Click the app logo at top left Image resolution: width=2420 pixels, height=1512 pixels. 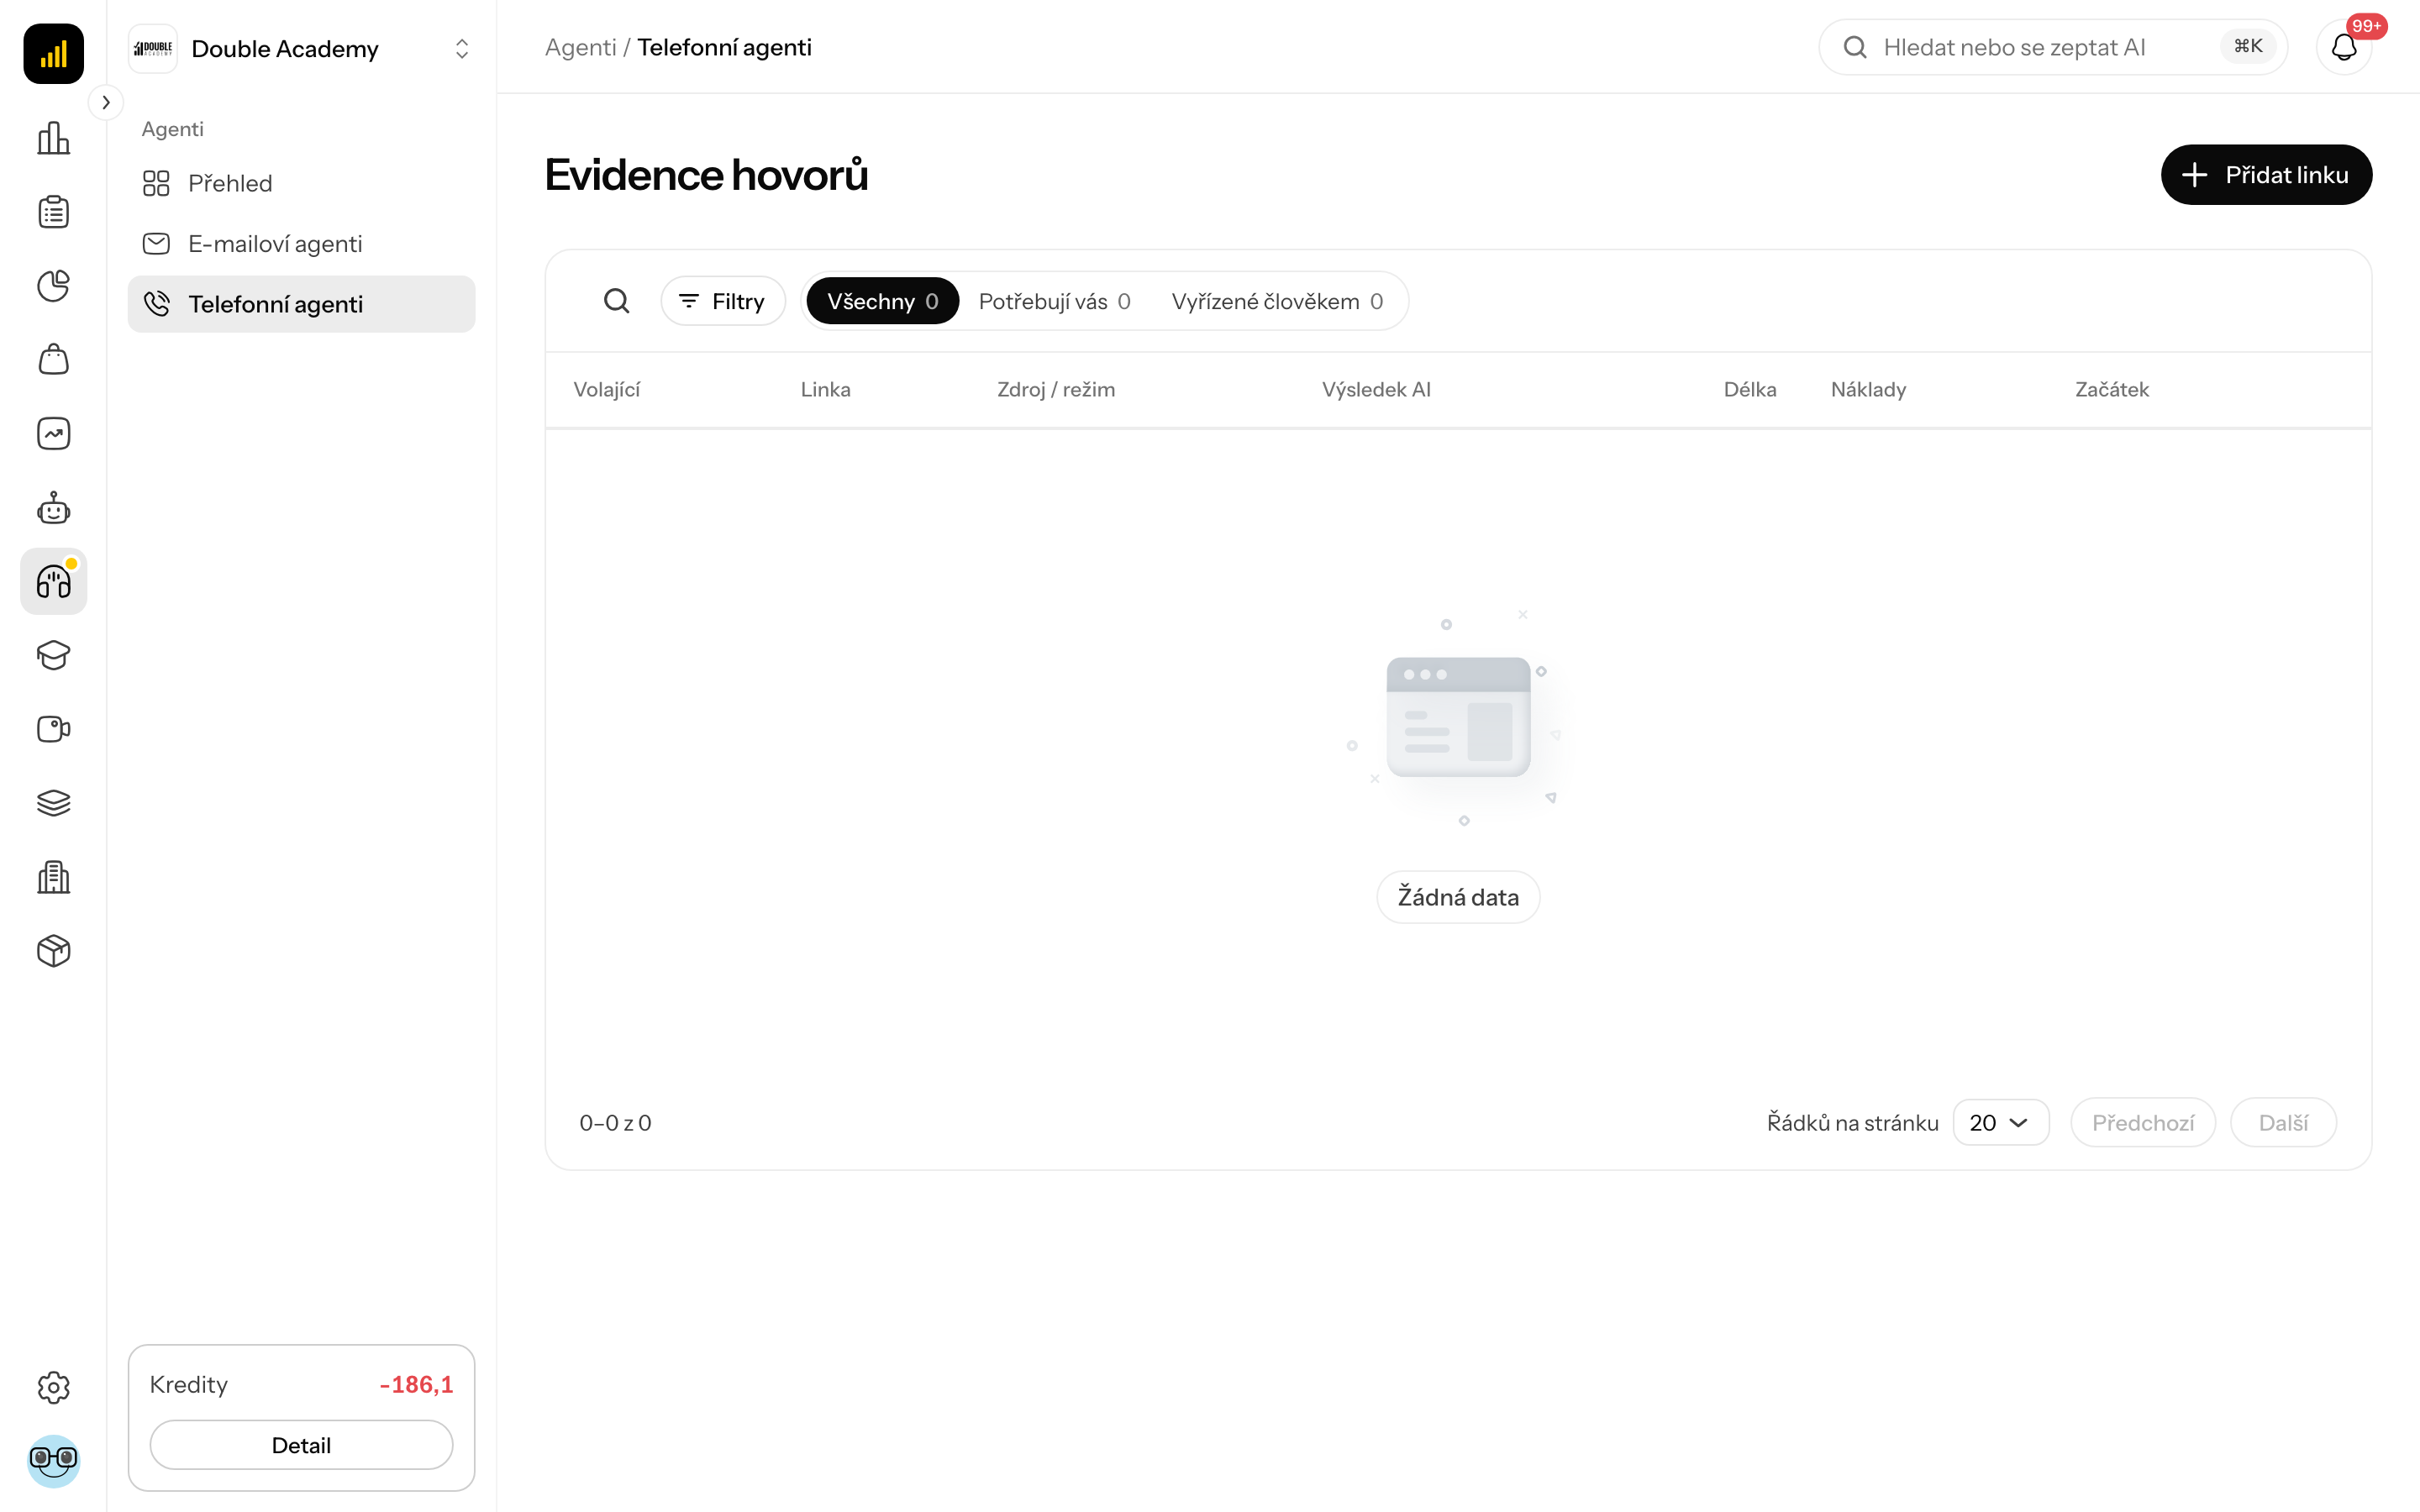pos(53,53)
